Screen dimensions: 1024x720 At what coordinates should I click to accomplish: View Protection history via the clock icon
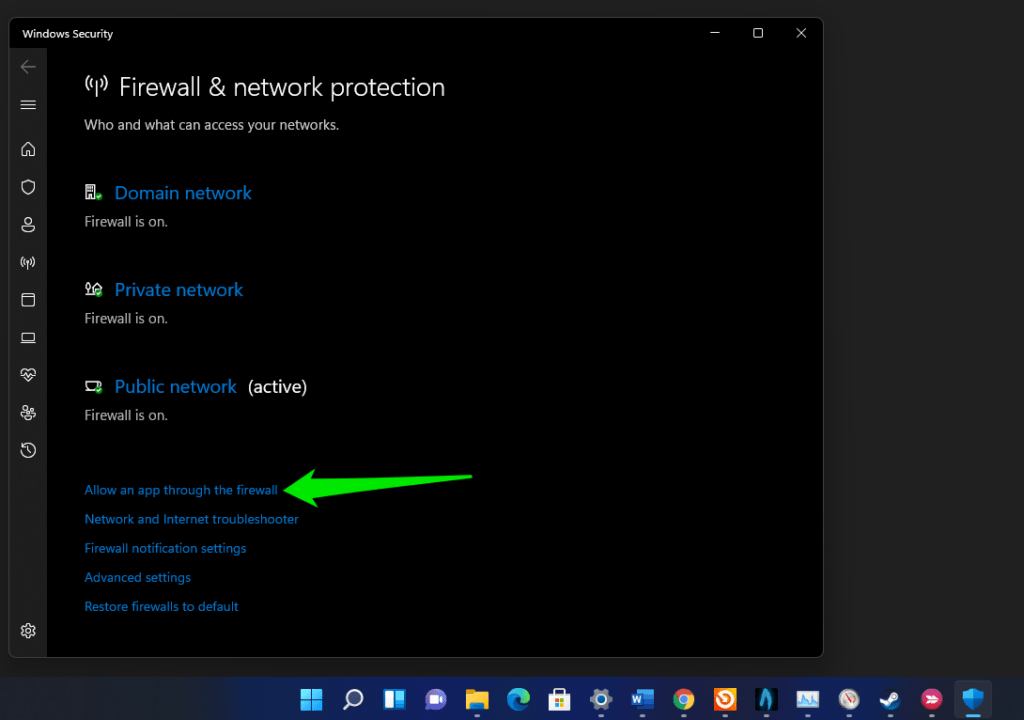[x=27, y=450]
